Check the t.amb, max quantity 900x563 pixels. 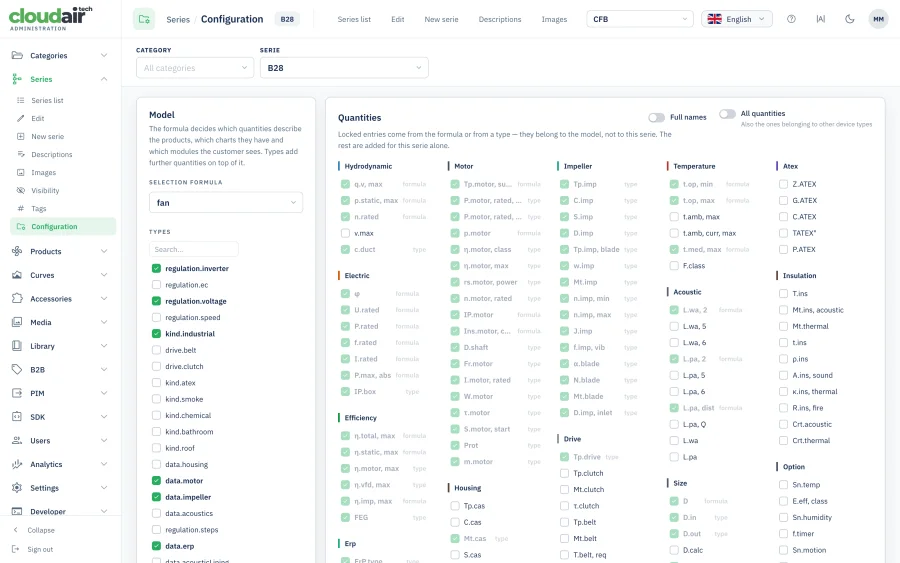click(x=674, y=217)
